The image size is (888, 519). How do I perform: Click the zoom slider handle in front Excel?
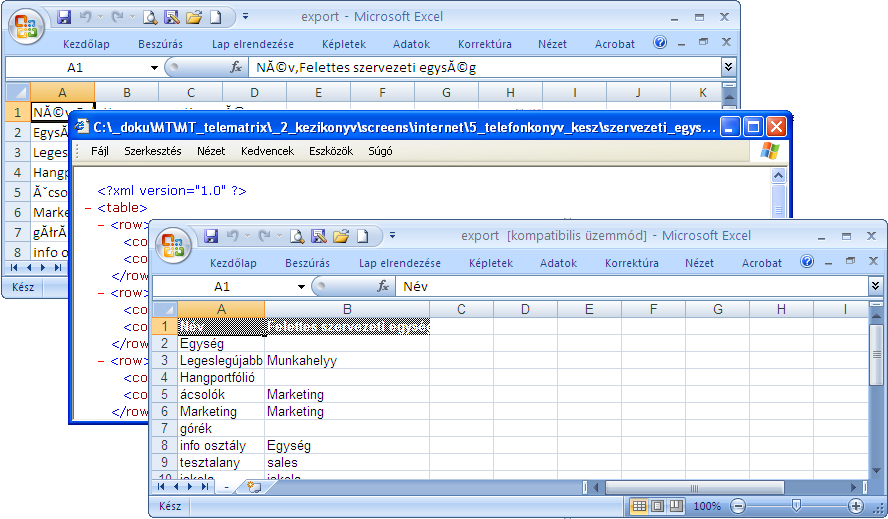coord(796,505)
